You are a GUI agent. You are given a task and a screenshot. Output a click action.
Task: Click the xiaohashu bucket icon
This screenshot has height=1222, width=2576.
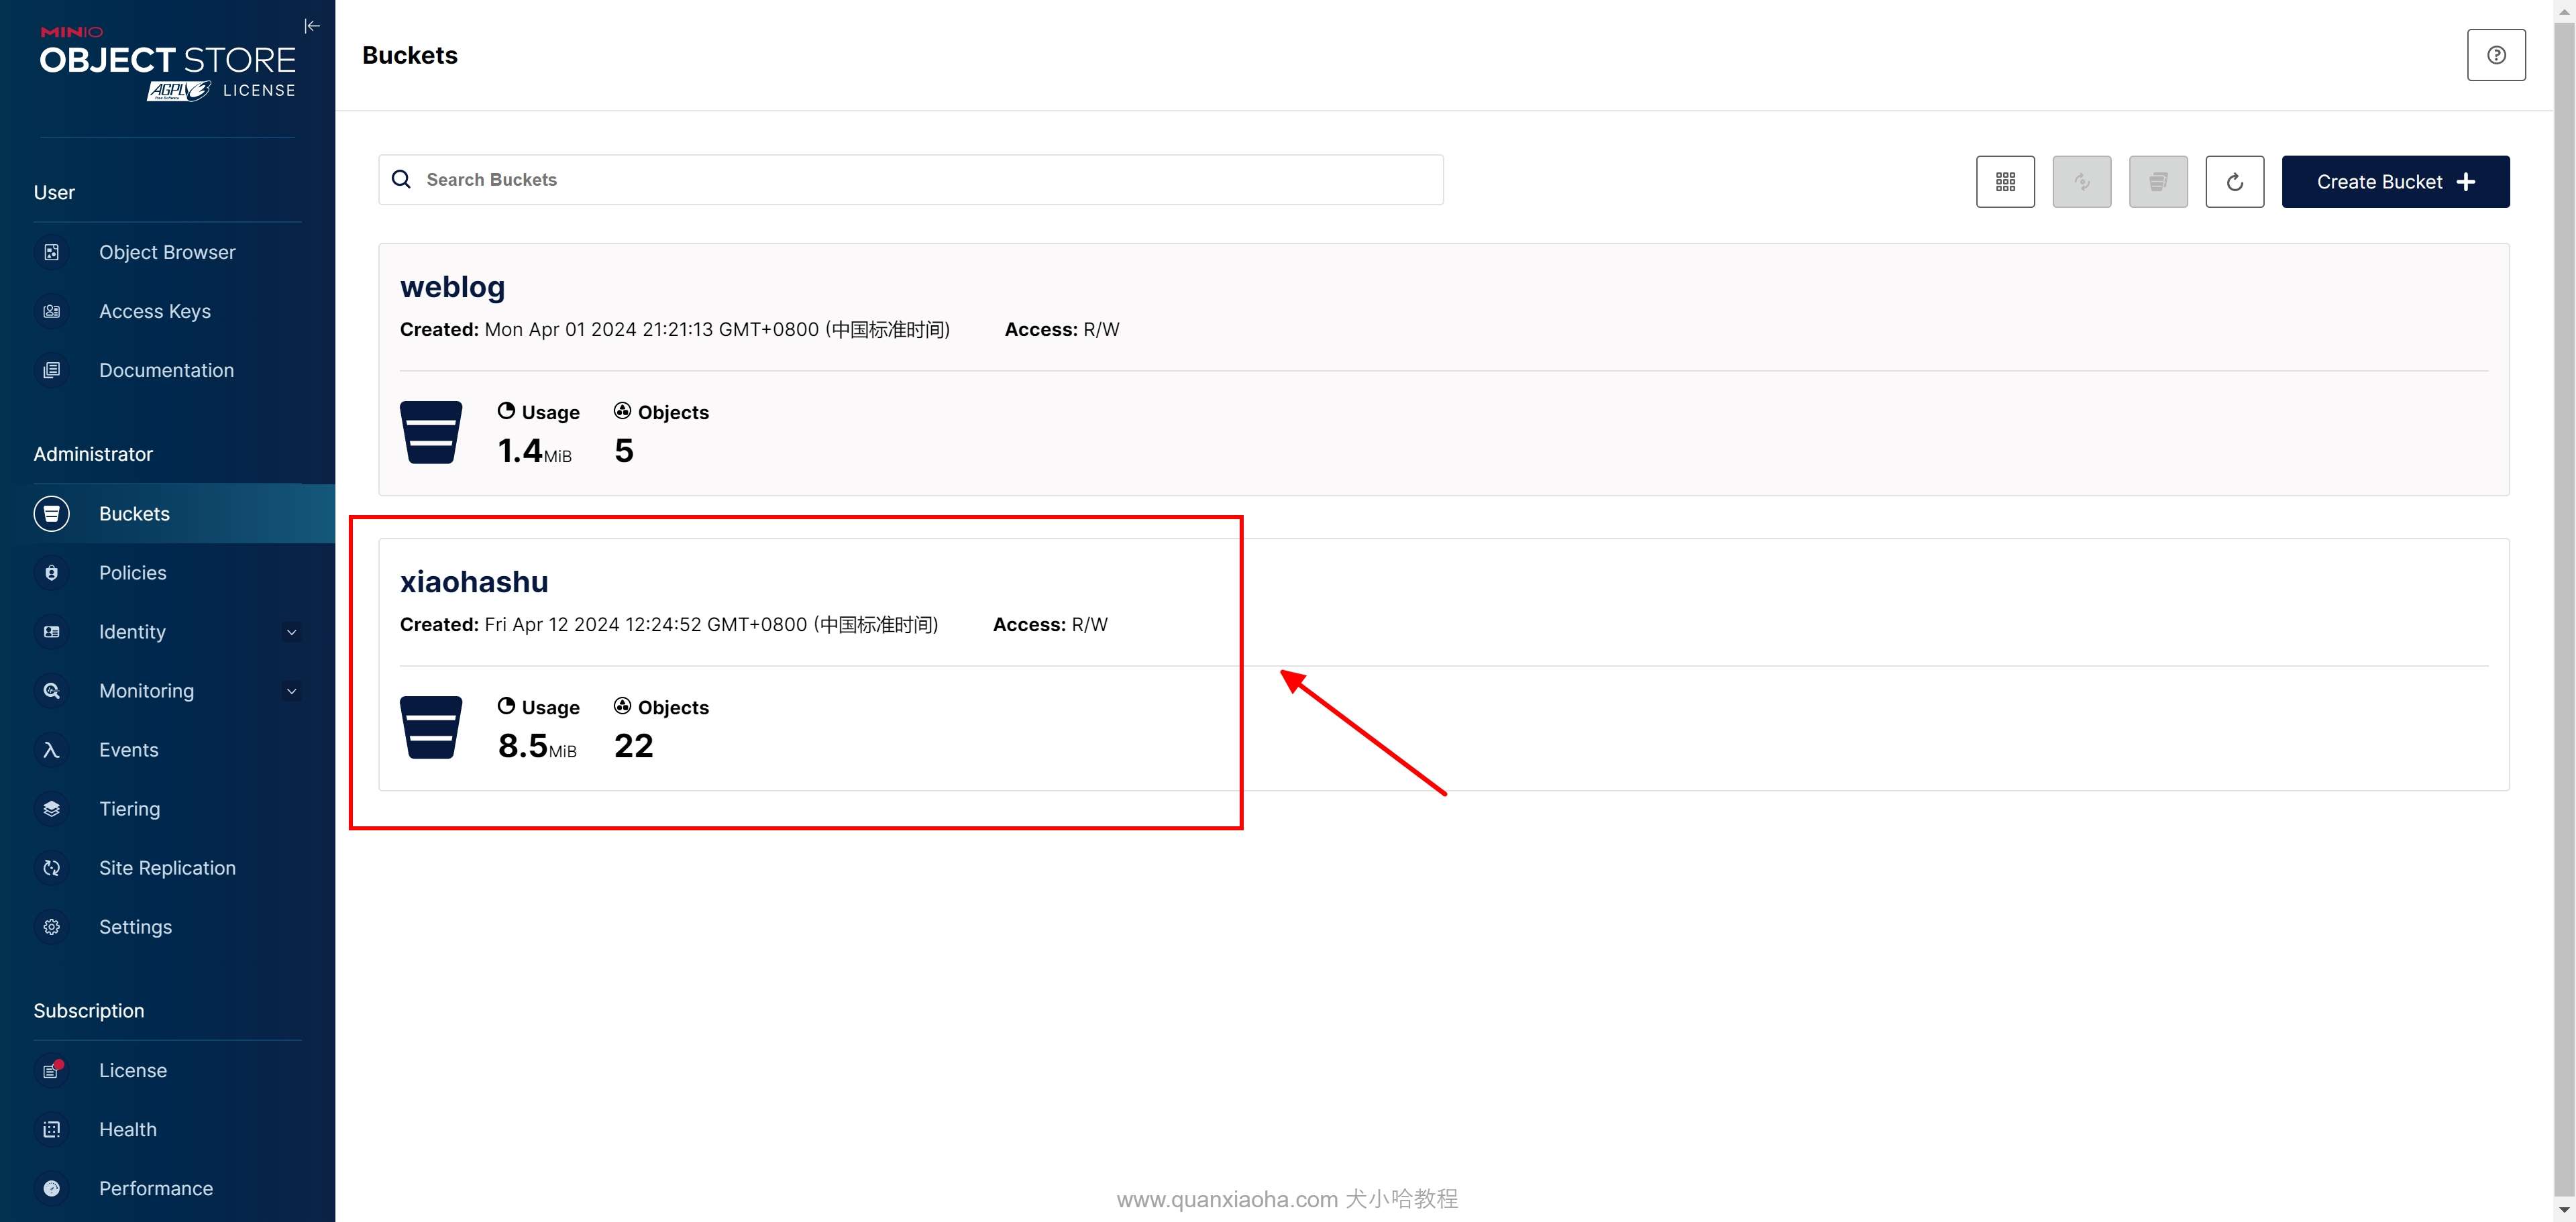click(431, 727)
